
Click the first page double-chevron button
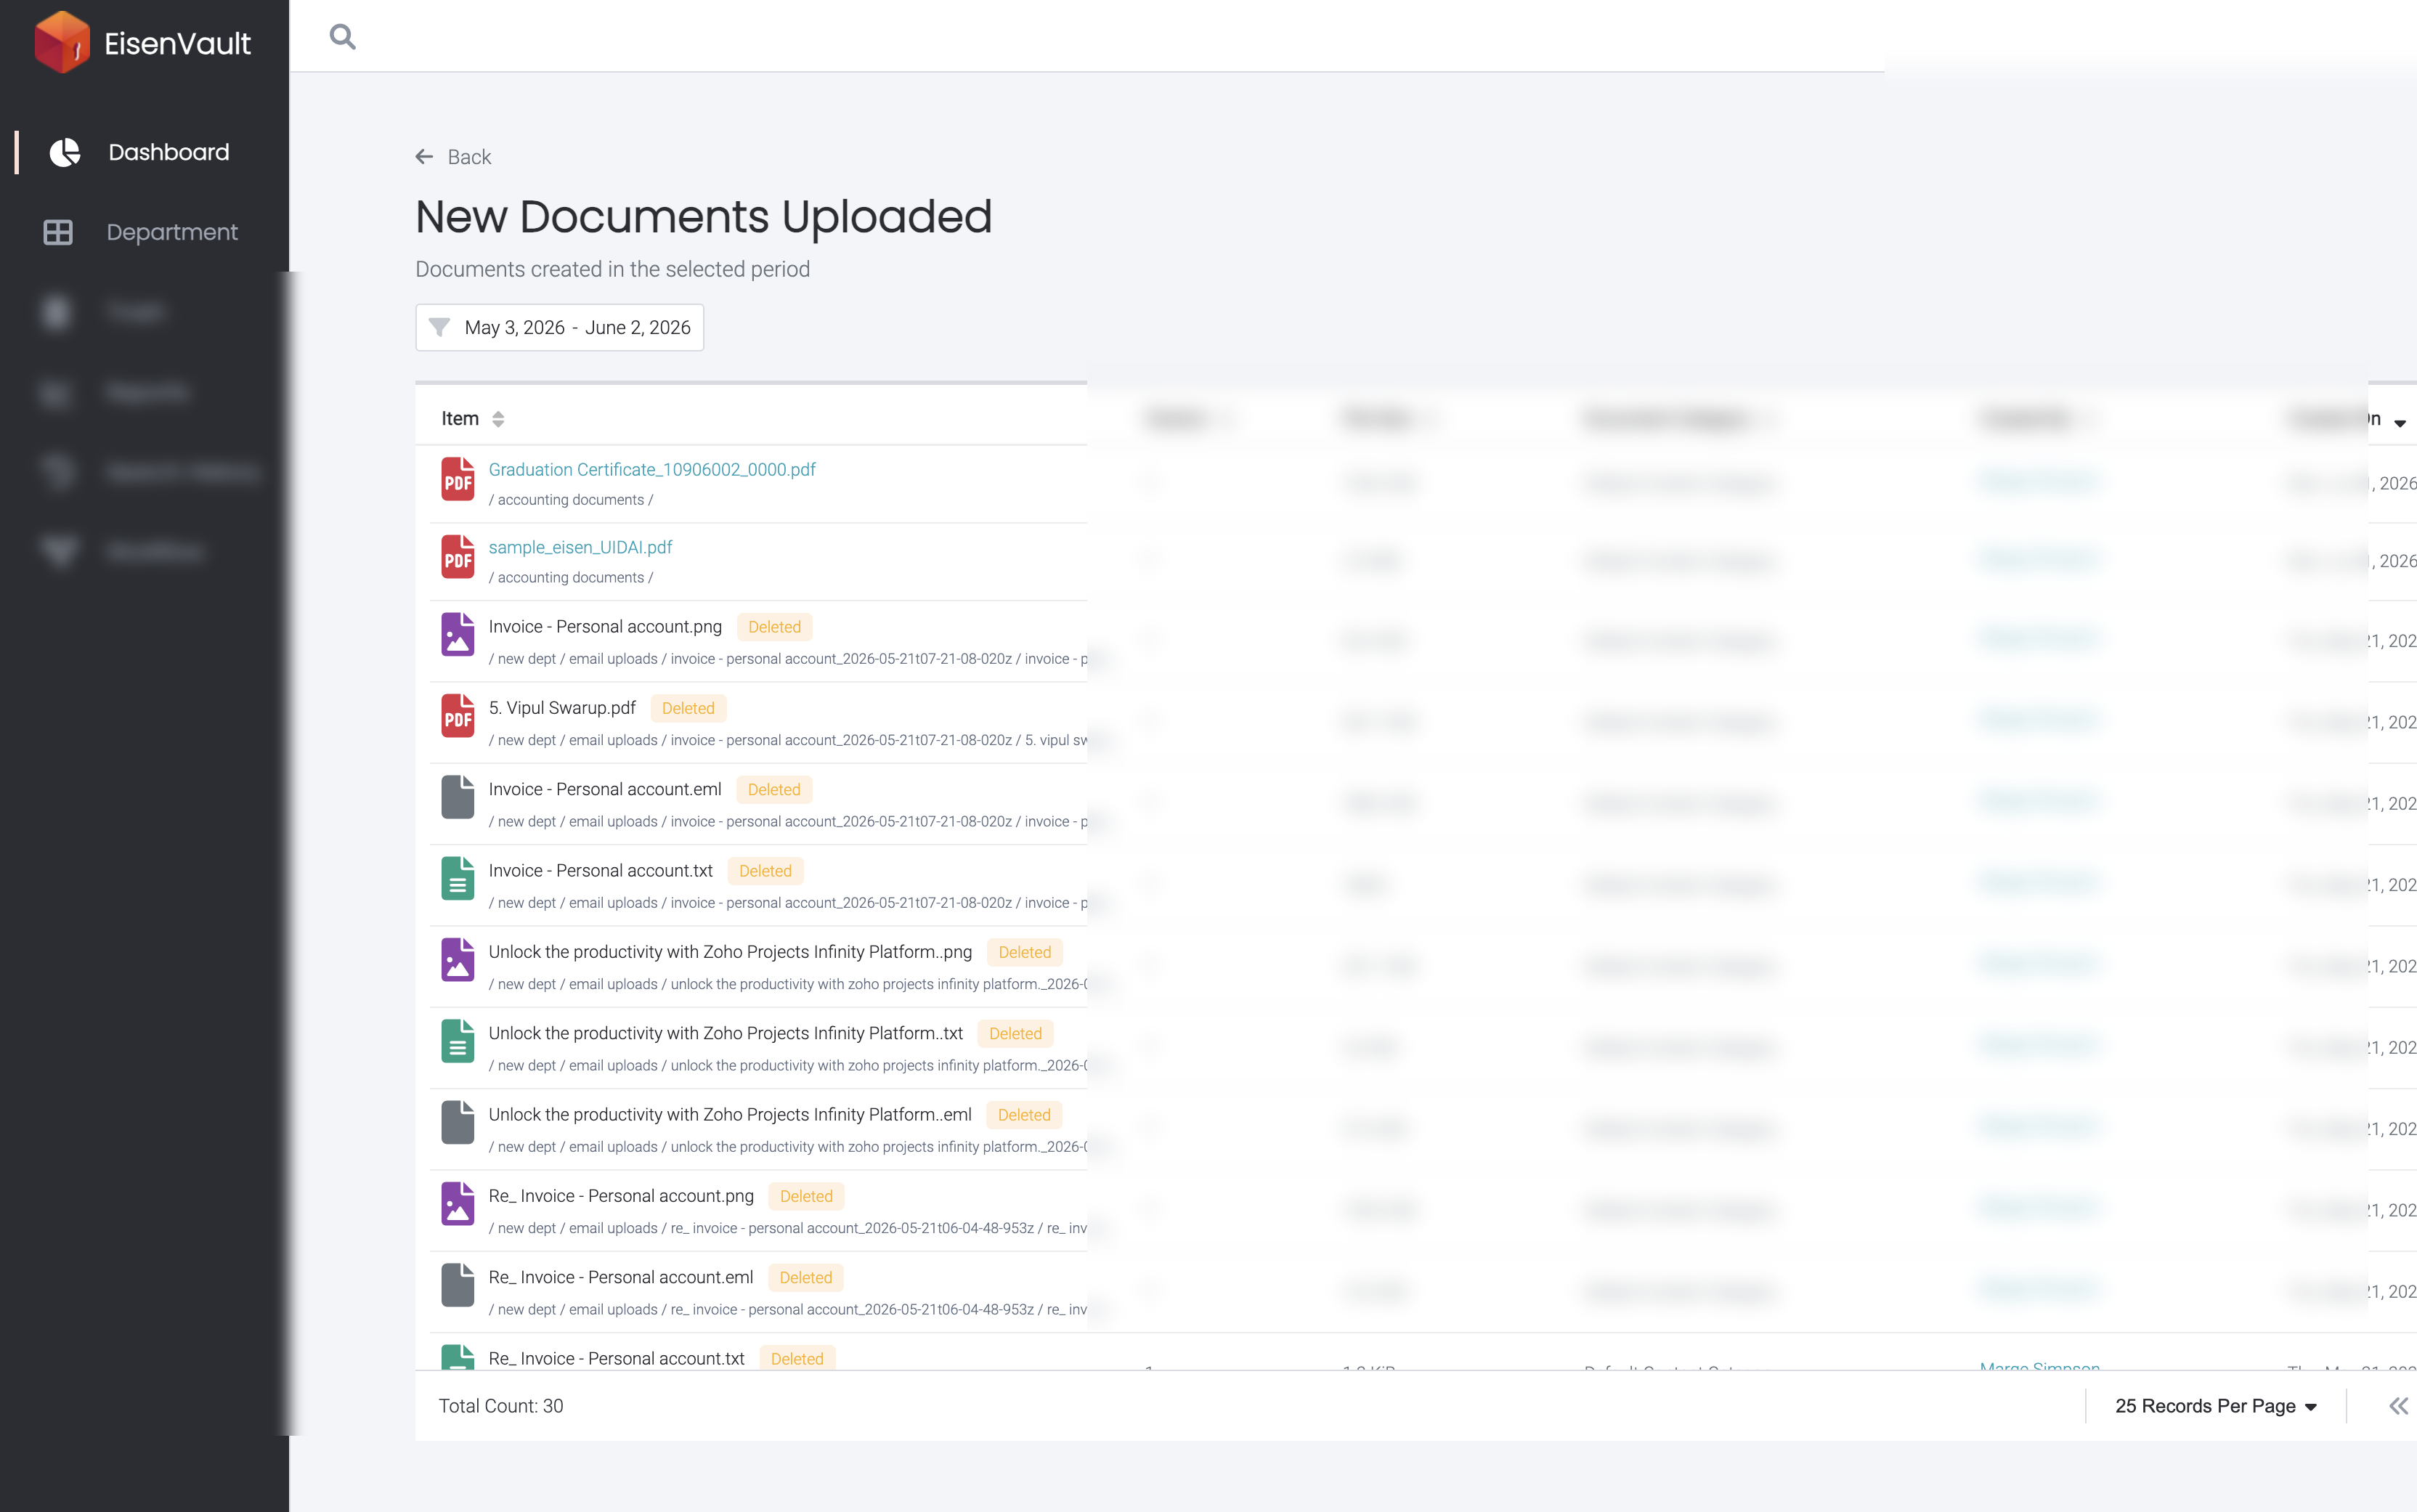click(x=2399, y=1406)
